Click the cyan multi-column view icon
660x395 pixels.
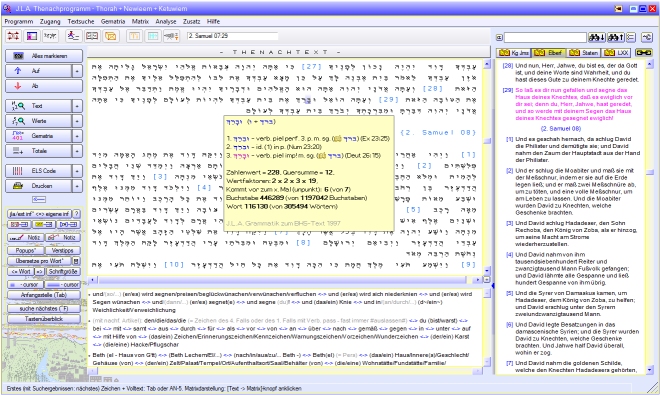[x=153, y=36]
